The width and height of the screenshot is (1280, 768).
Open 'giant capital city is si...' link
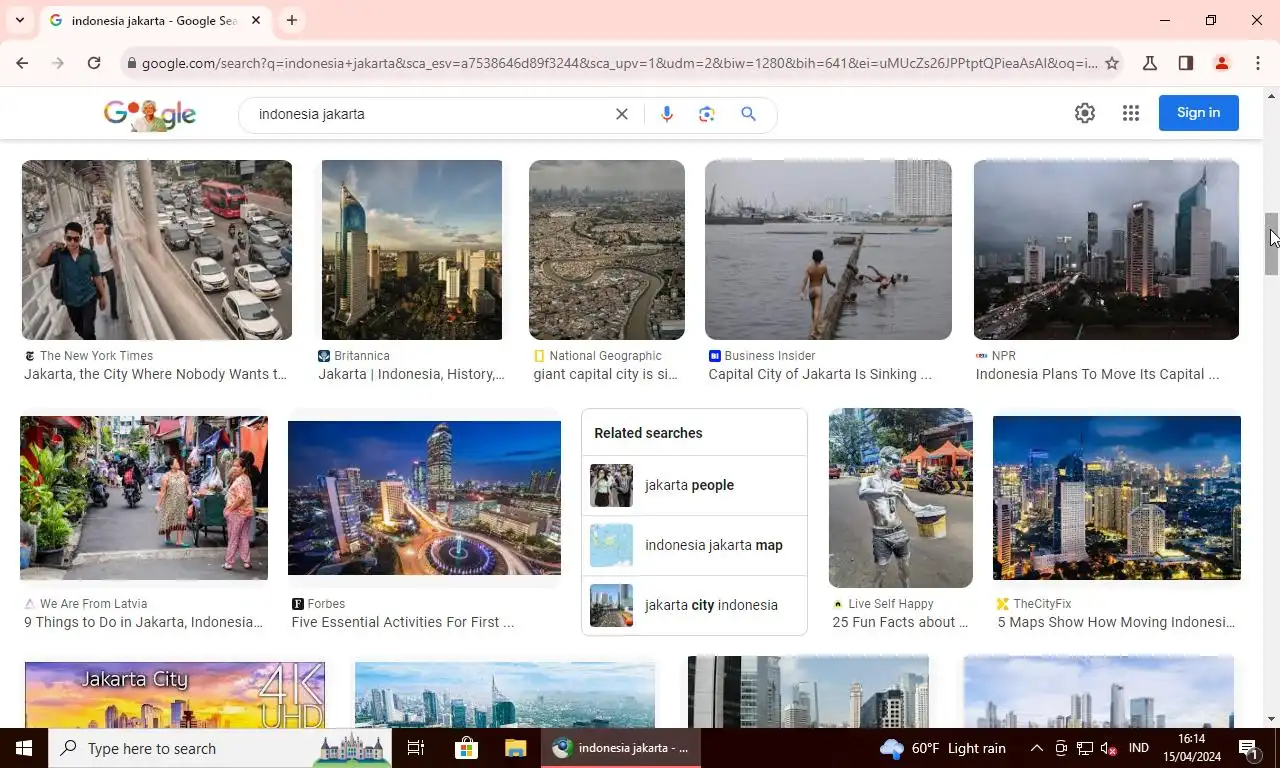coord(605,374)
